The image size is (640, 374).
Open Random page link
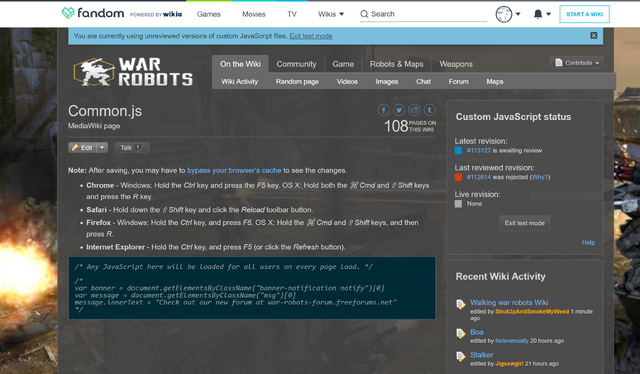pos(297,82)
